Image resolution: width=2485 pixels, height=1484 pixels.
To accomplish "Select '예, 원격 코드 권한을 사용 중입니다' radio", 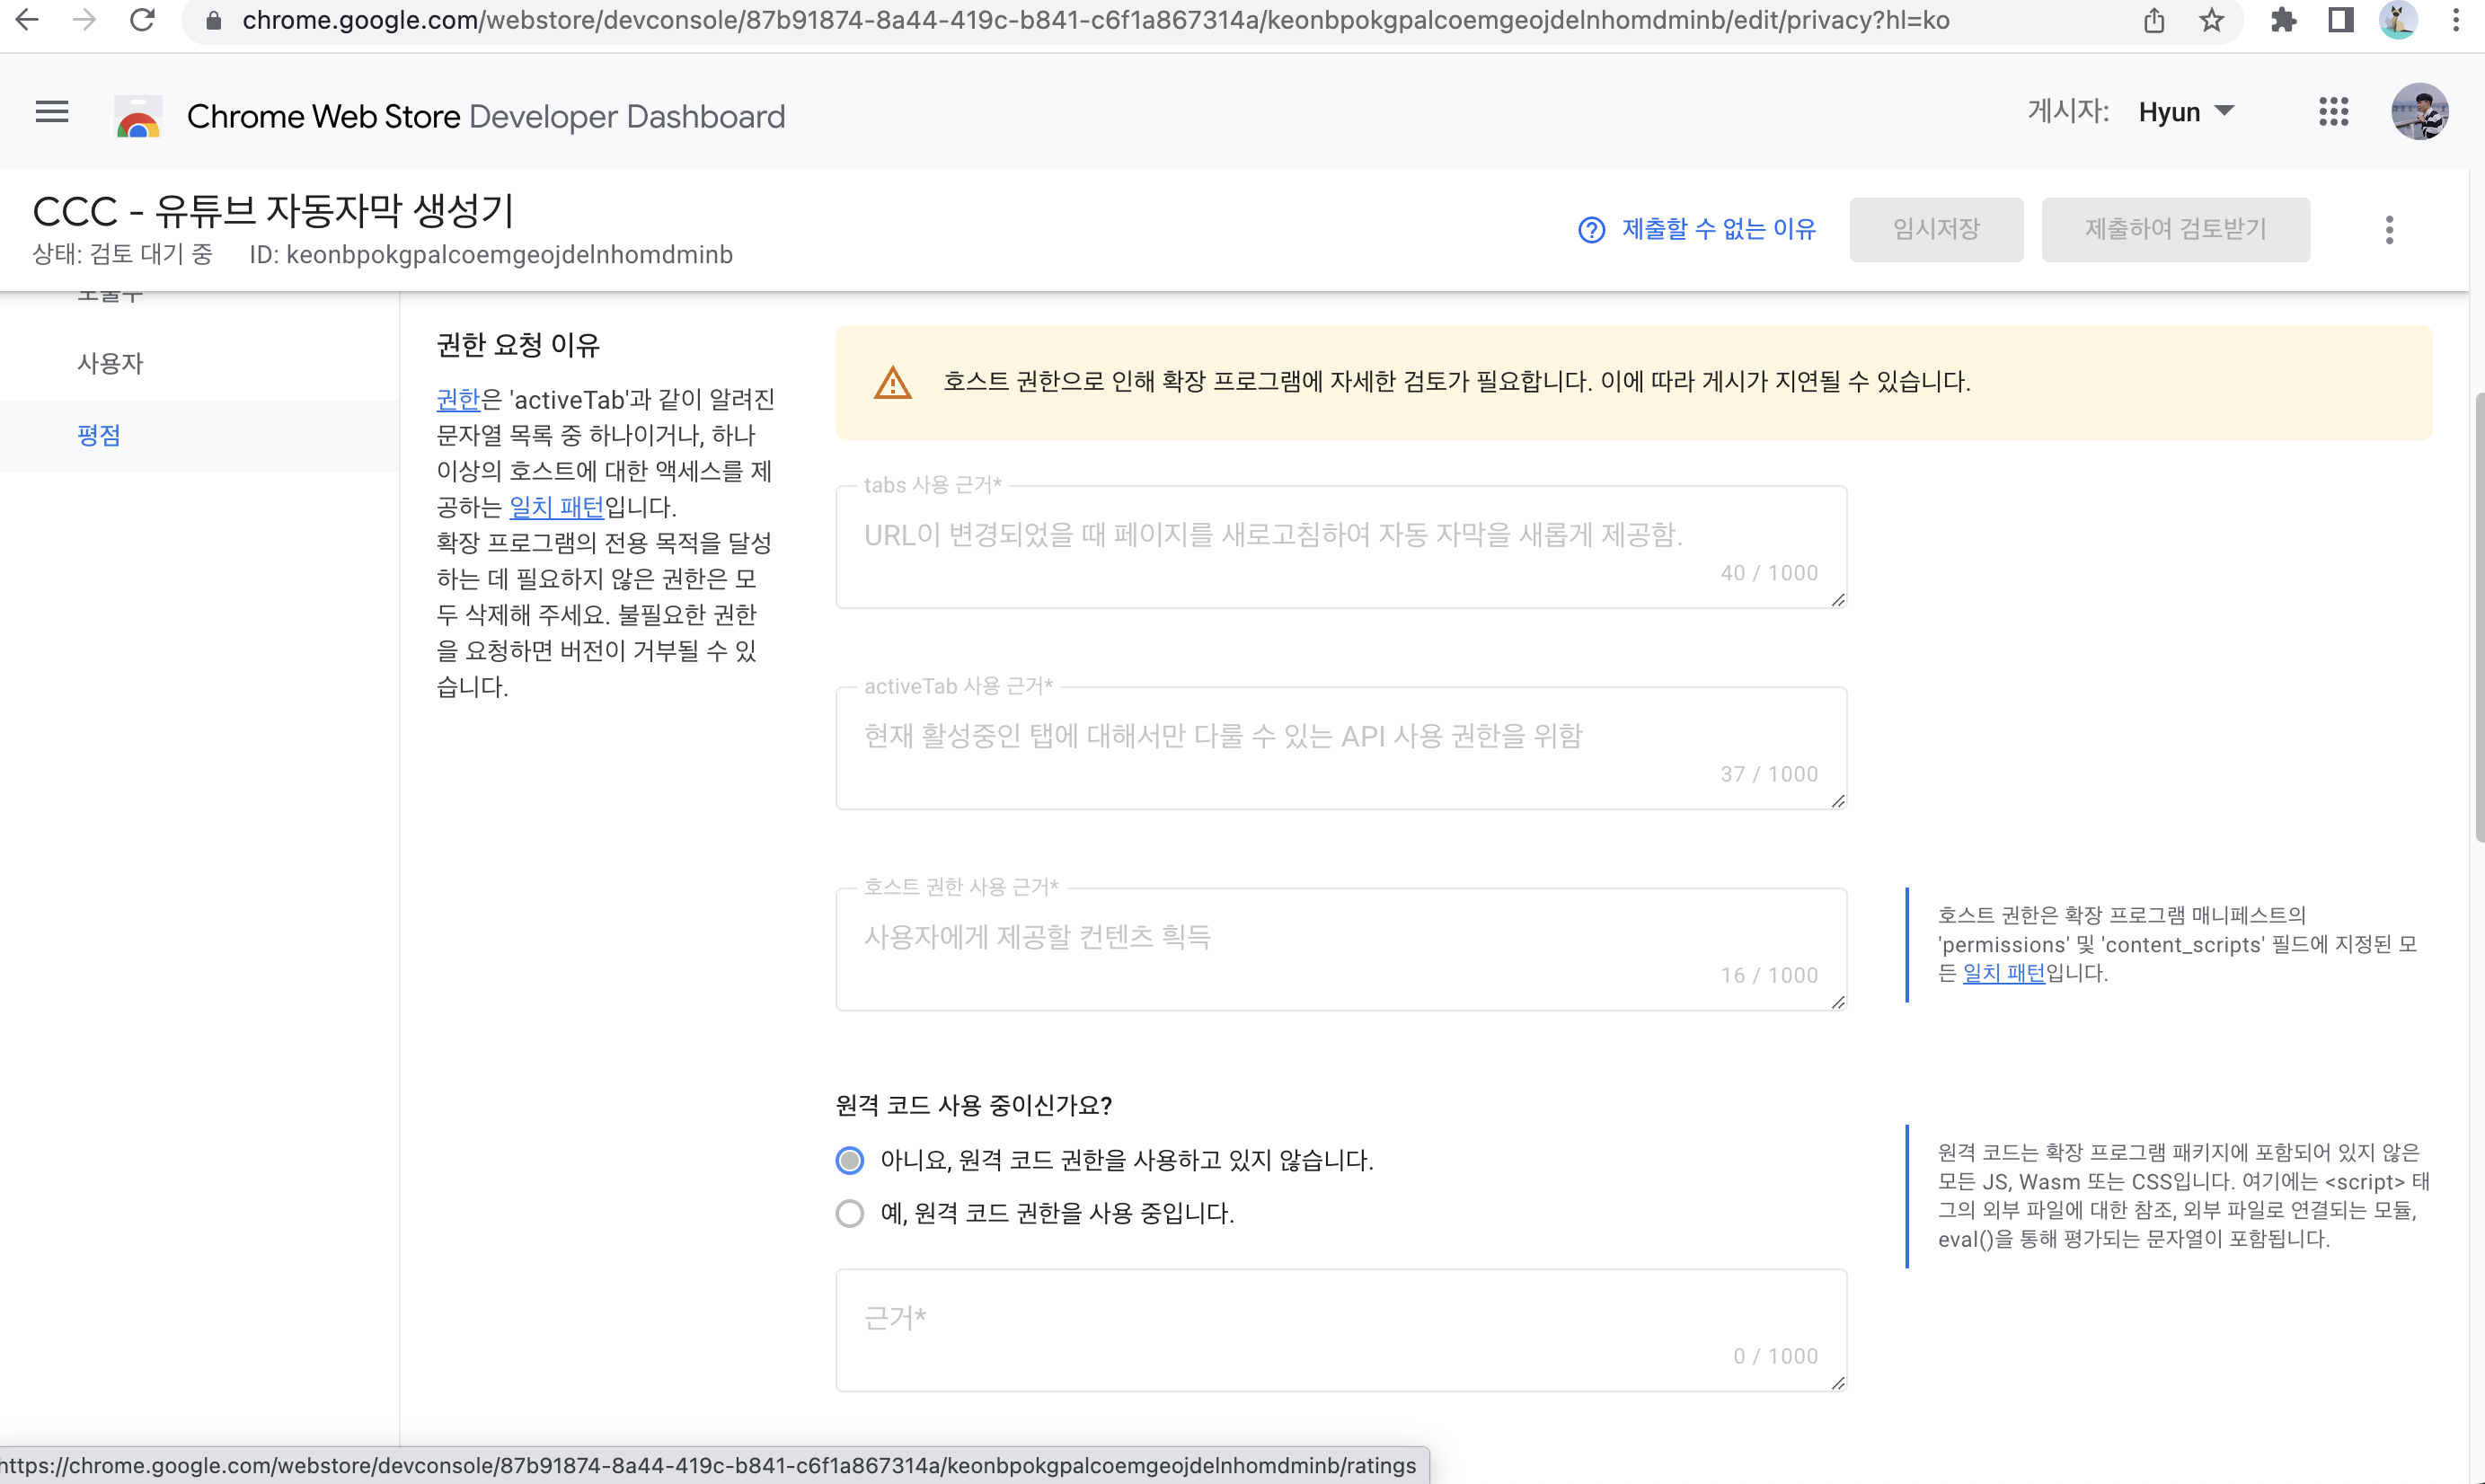I will [x=850, y=1213].
